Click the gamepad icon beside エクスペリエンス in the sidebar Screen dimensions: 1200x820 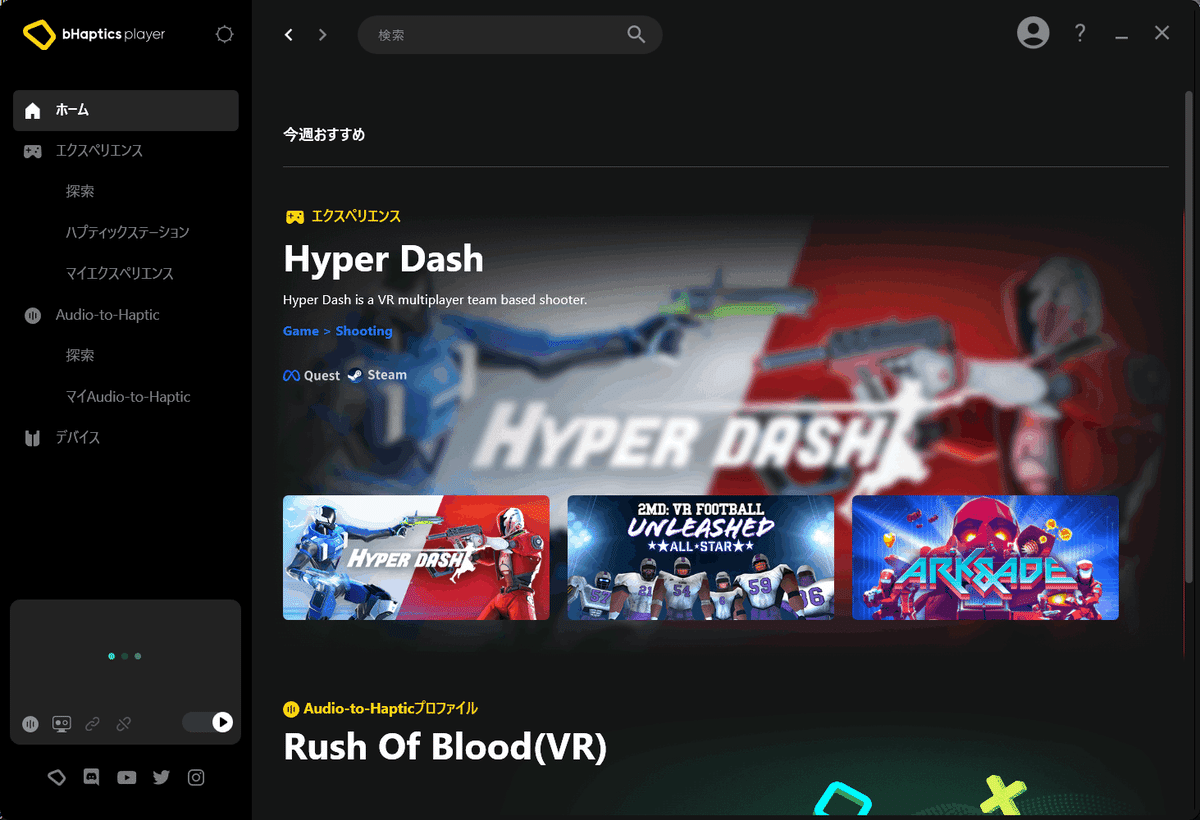click(x=33, y=151)
